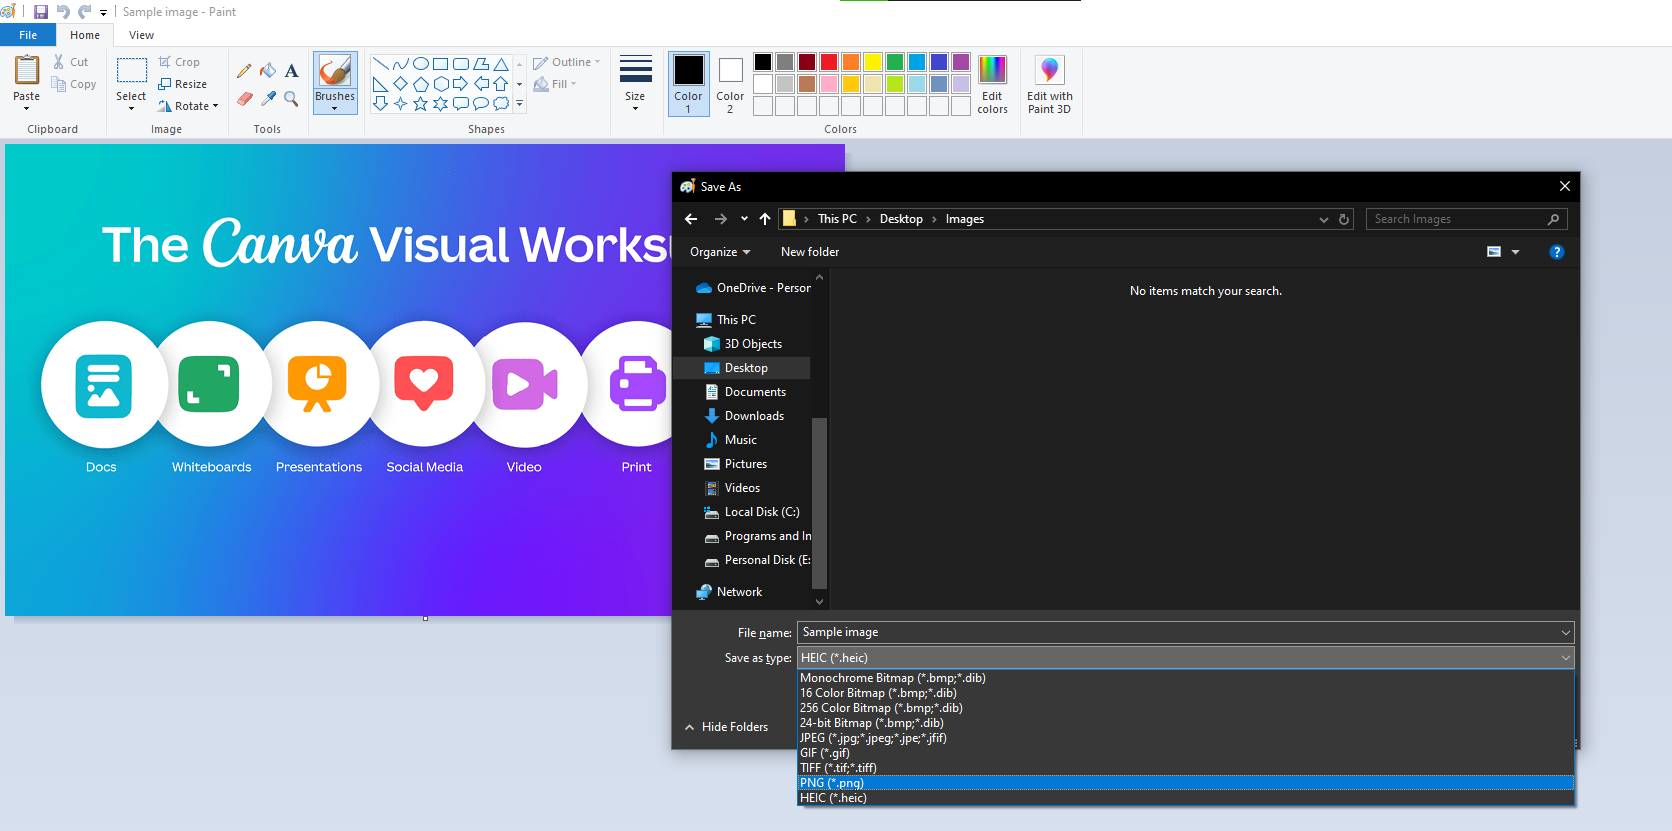
Task: Click the Undo arrow in the title bar
Action: coord(63,12)
